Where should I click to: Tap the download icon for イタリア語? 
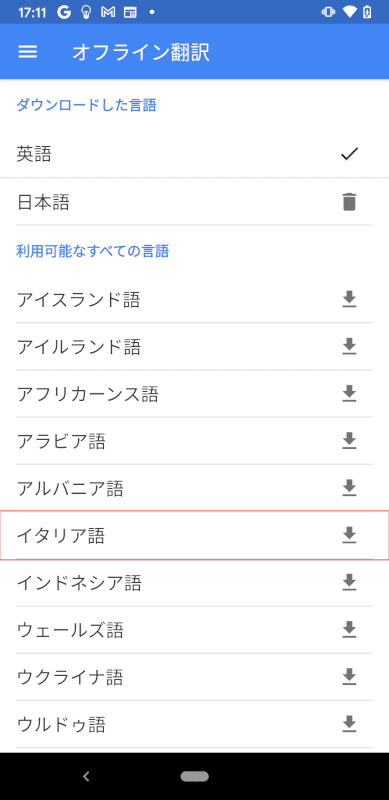click(x=349, y=535)
